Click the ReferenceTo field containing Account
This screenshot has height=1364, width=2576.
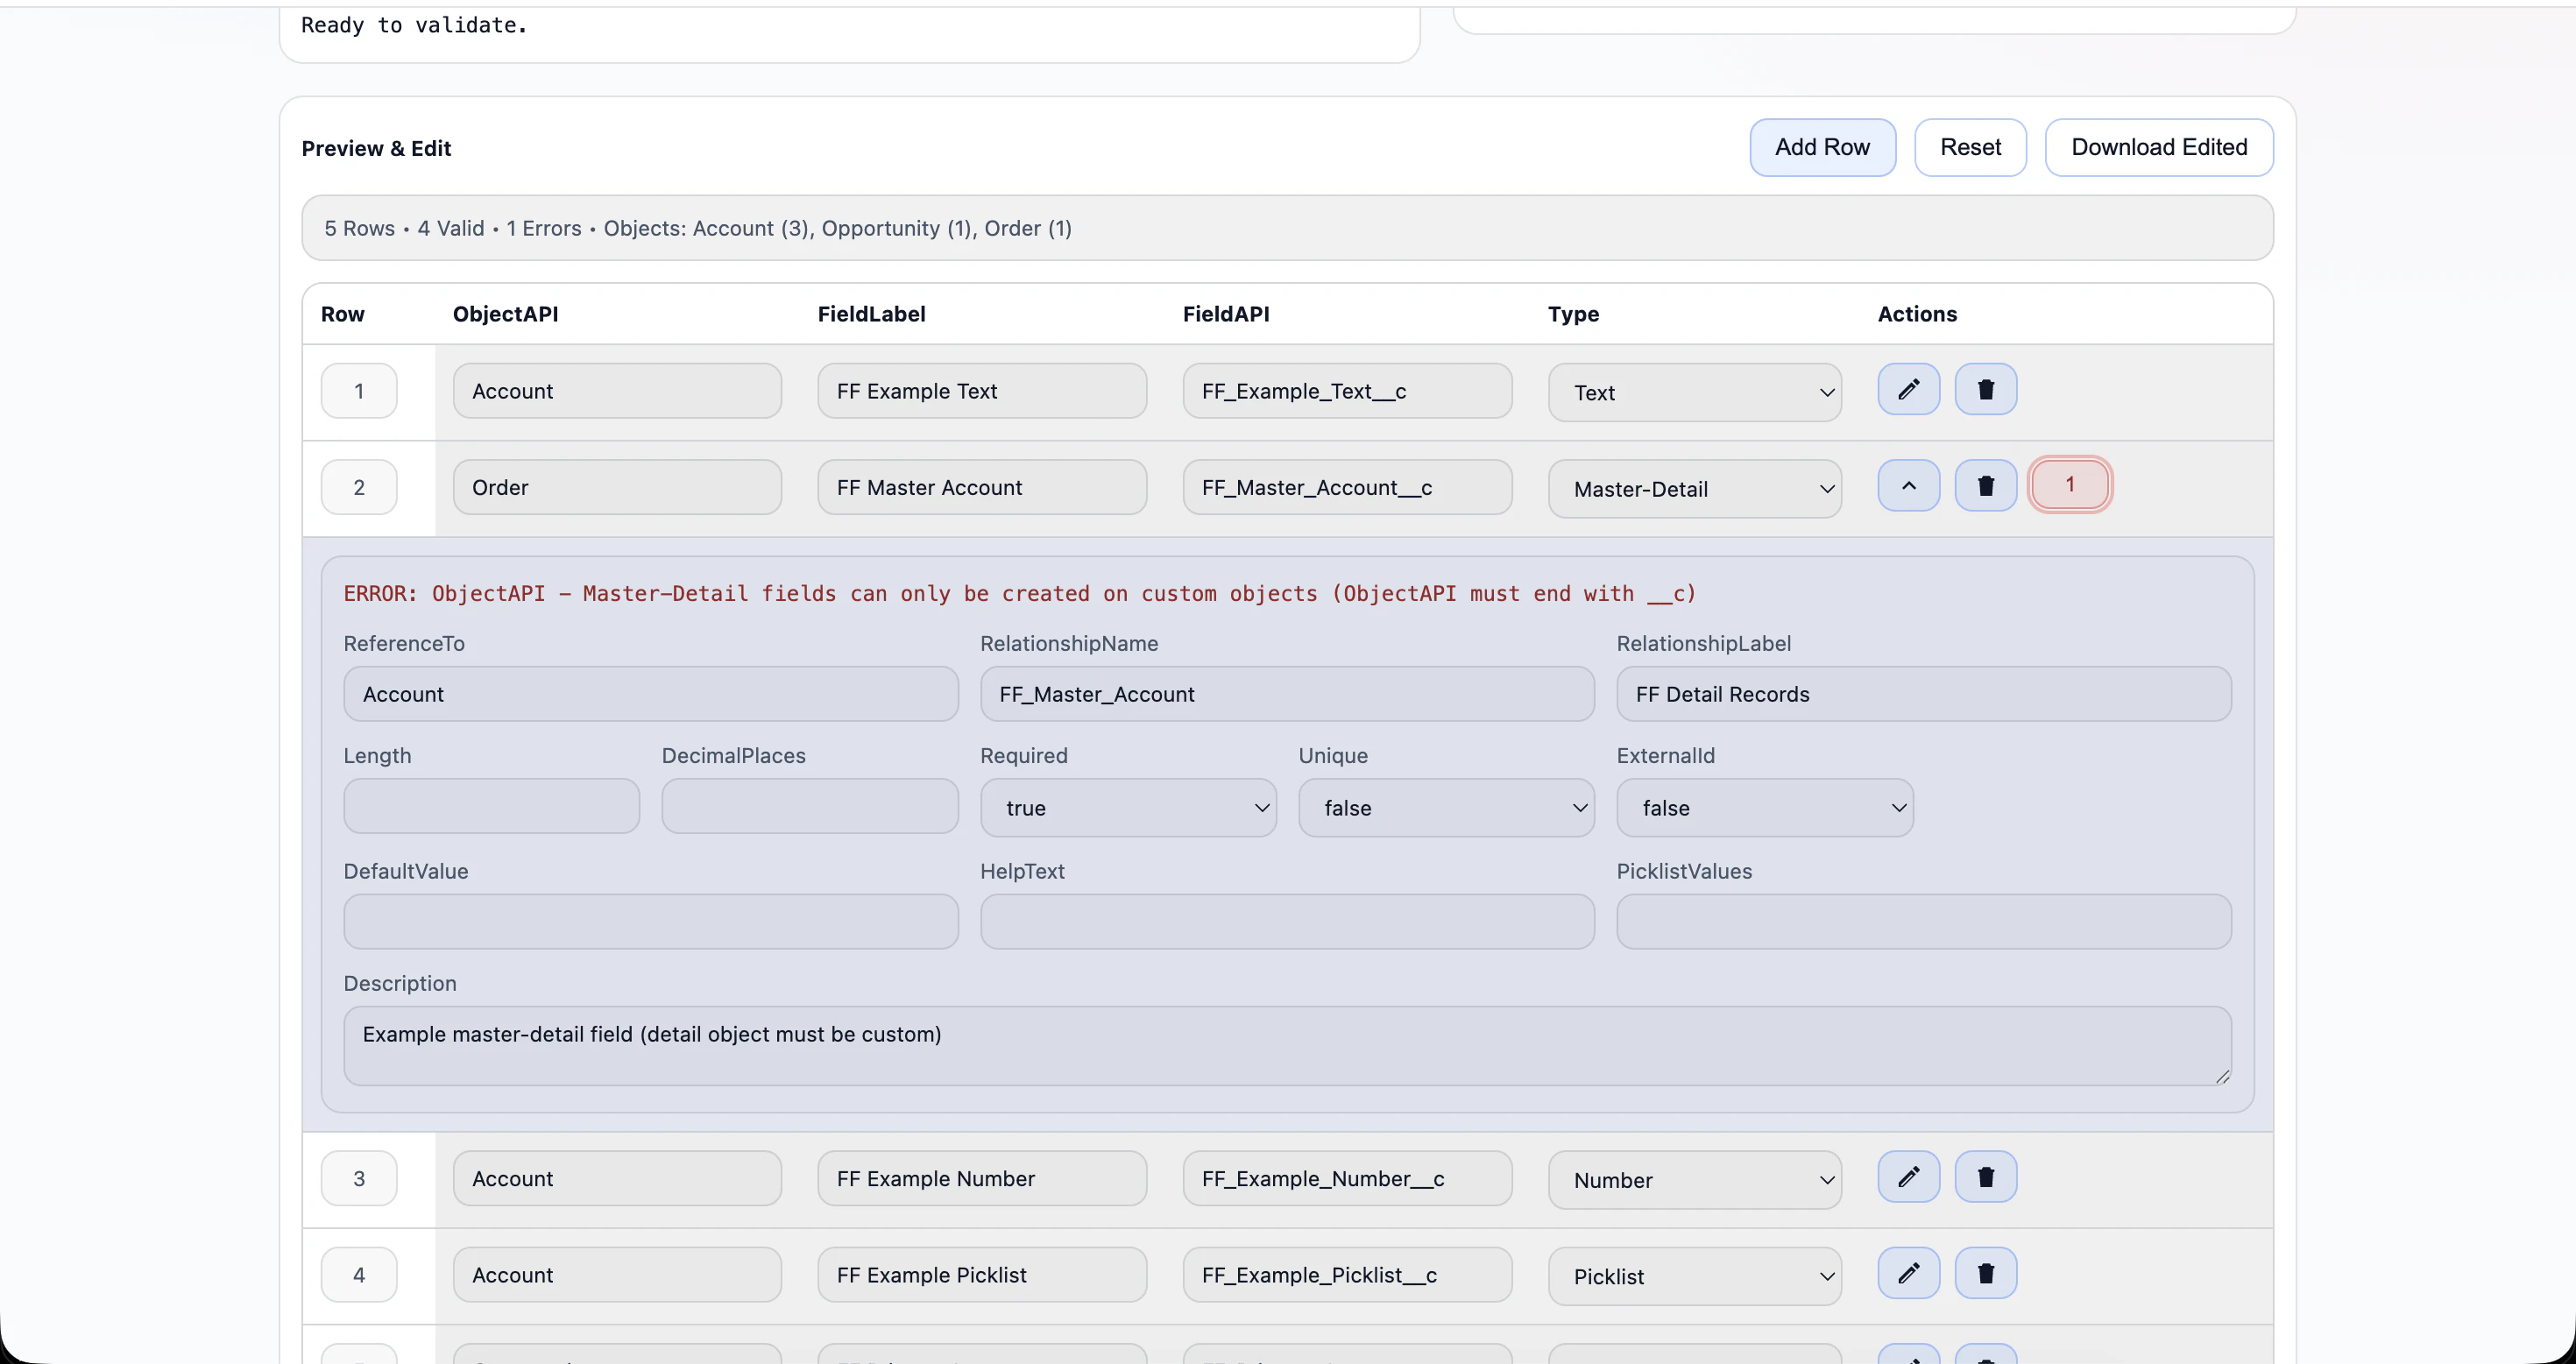[x=651, y=694]
